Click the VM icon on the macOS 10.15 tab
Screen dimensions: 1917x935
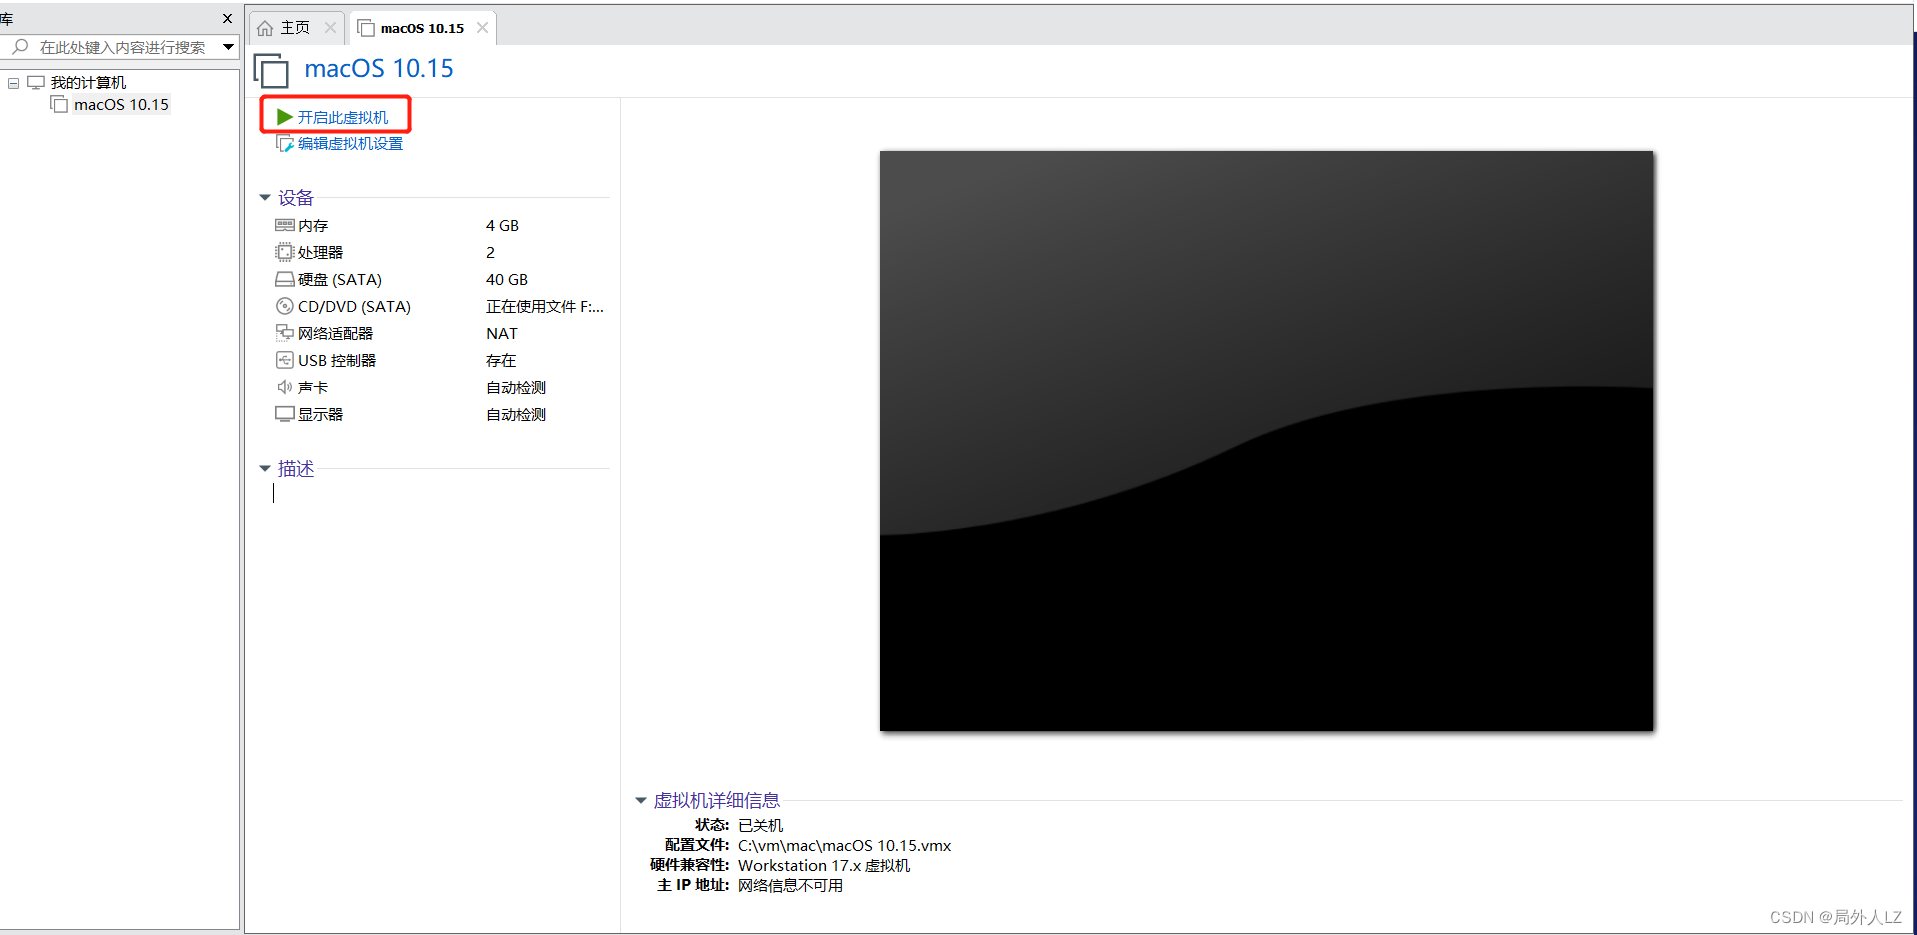(366, 28)
